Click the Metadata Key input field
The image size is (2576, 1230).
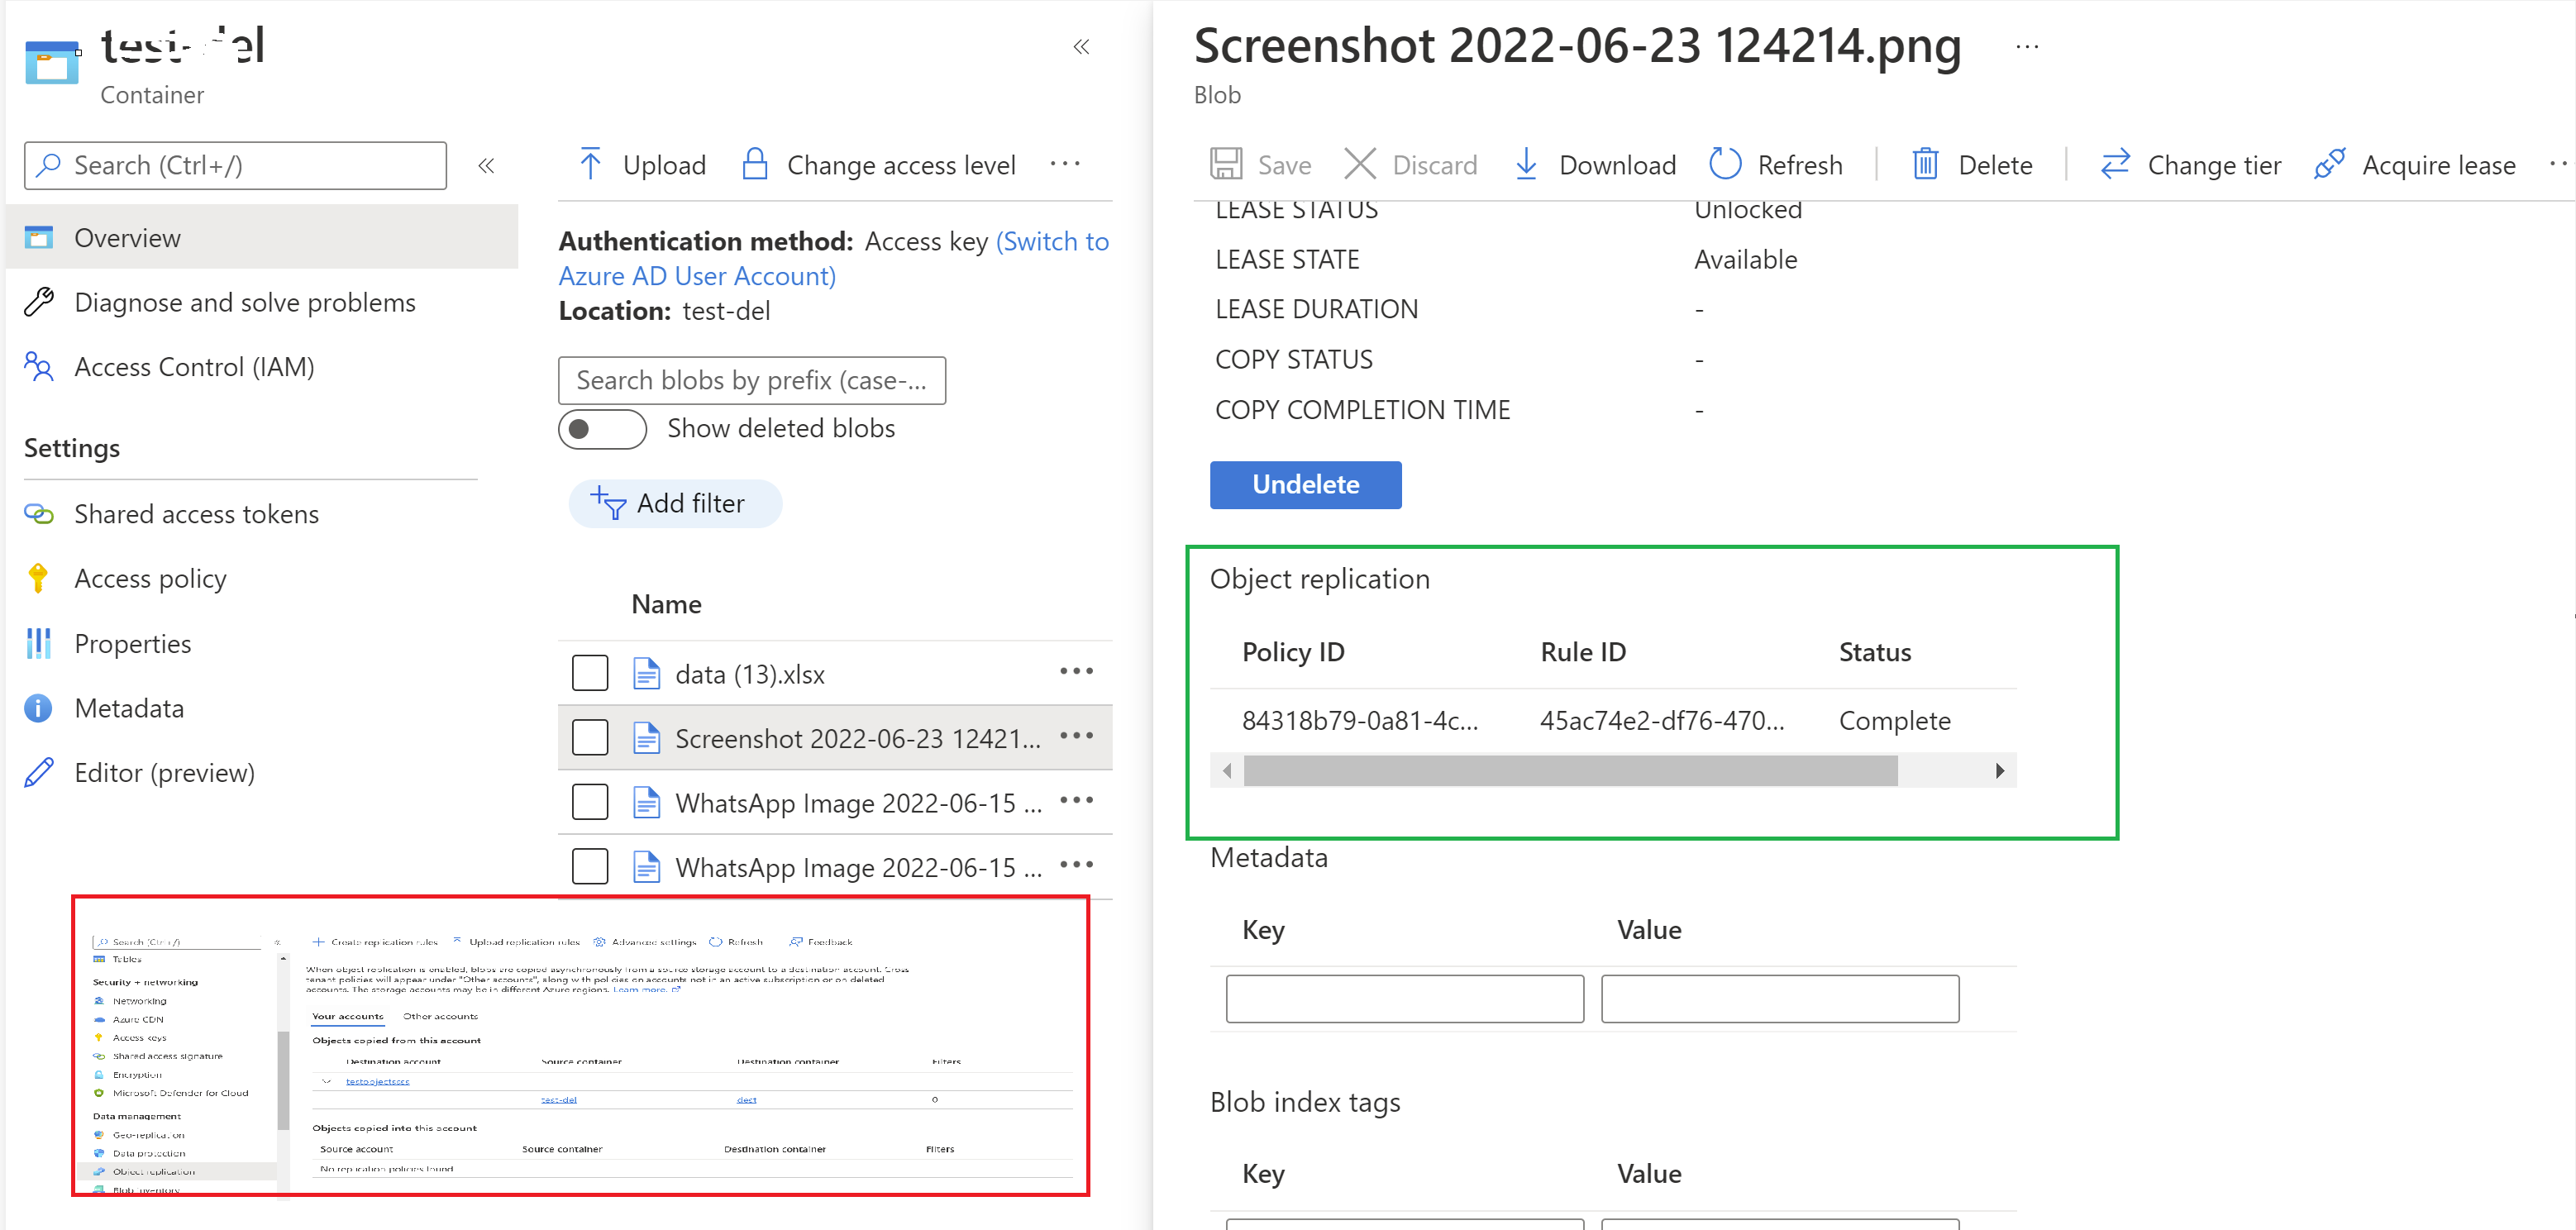pyautogui.click(x=1404, y=998)
